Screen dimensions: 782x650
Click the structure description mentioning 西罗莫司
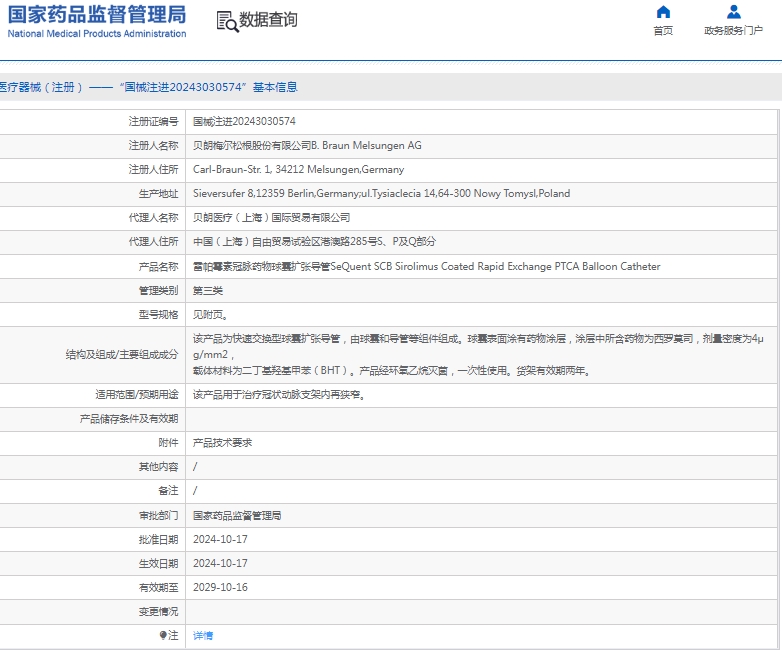[x=478, y=355]
